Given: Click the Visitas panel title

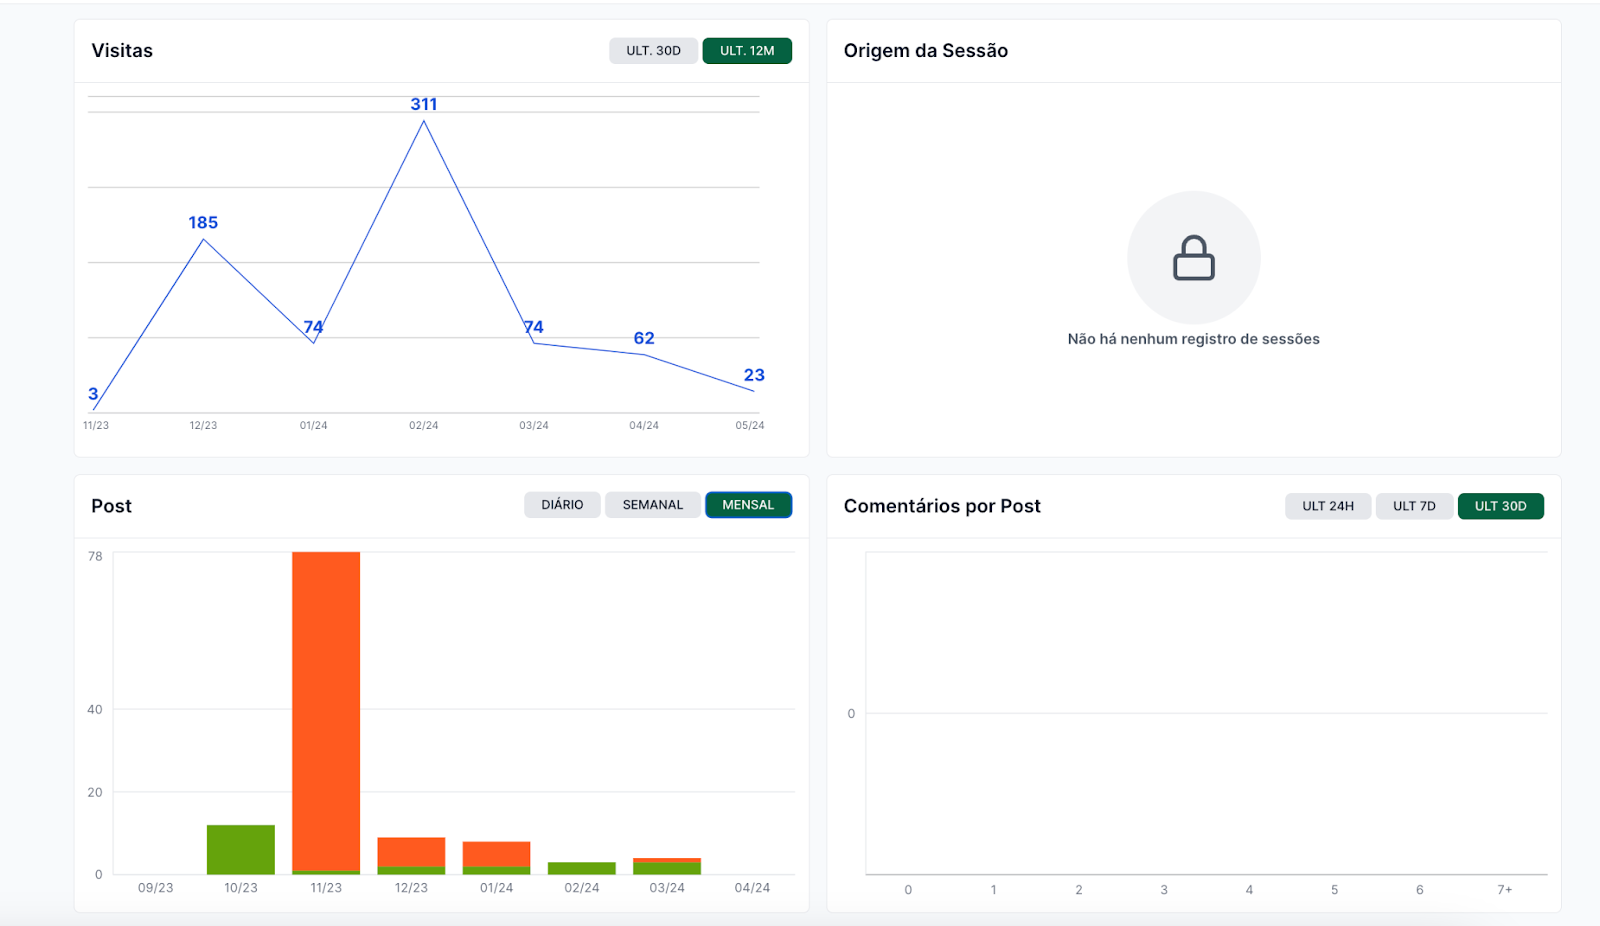Looking at the screenshot, I should click(122, 51).
